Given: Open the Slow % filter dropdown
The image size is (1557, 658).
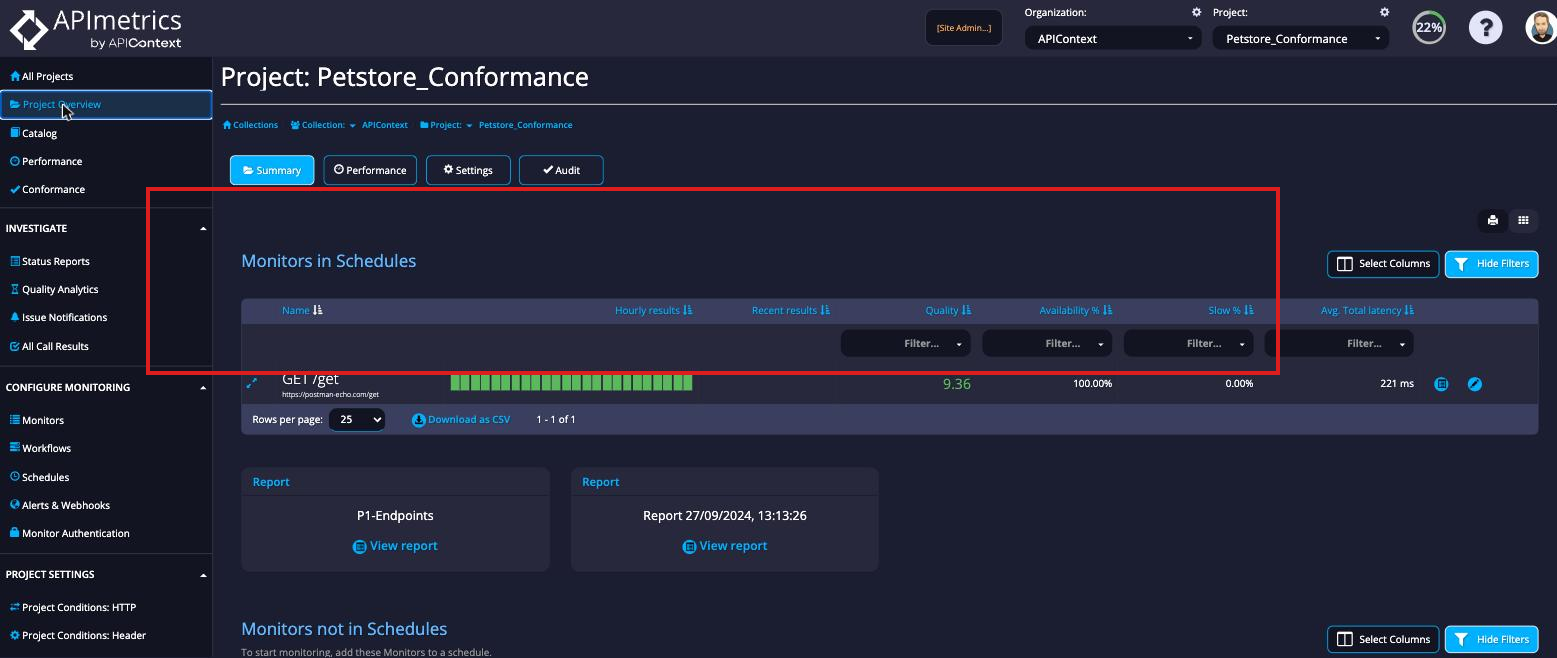Looking at the screenshot, I should (1189, 343).
